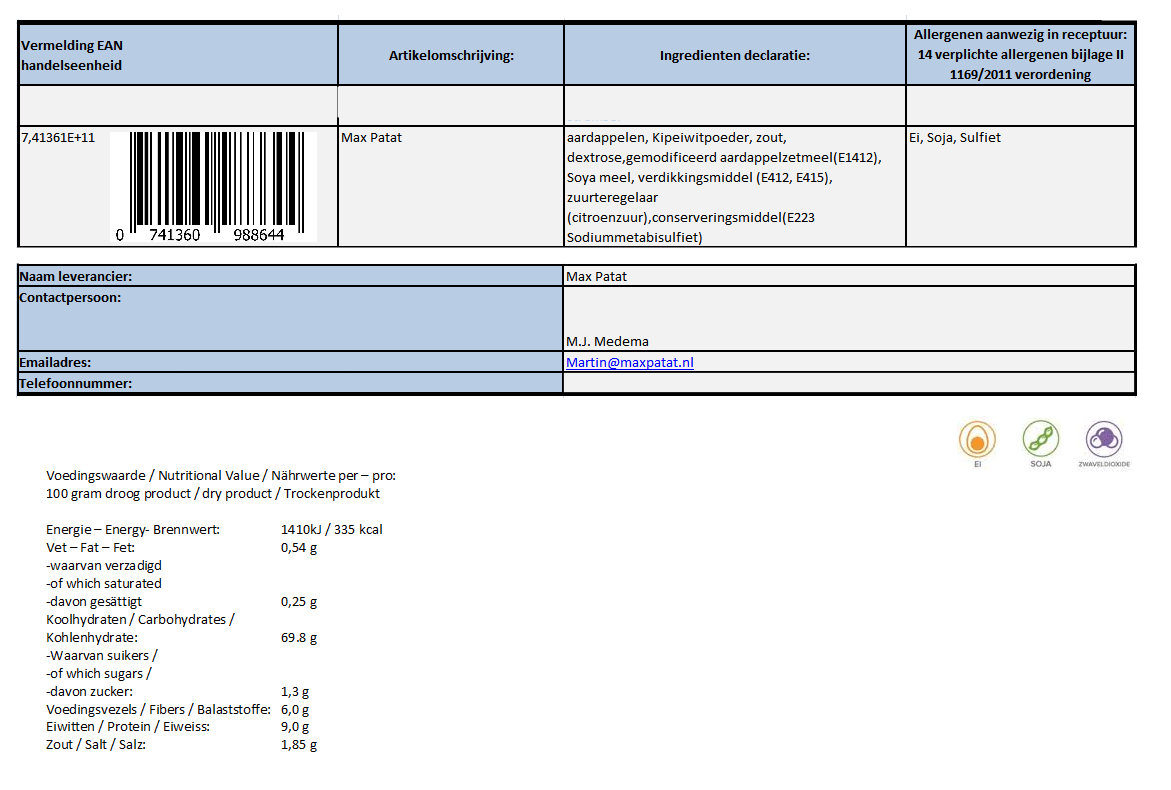Select the EAN barcode image
The width and height of the screenshot is (1171, 790).
click(213, 187)
